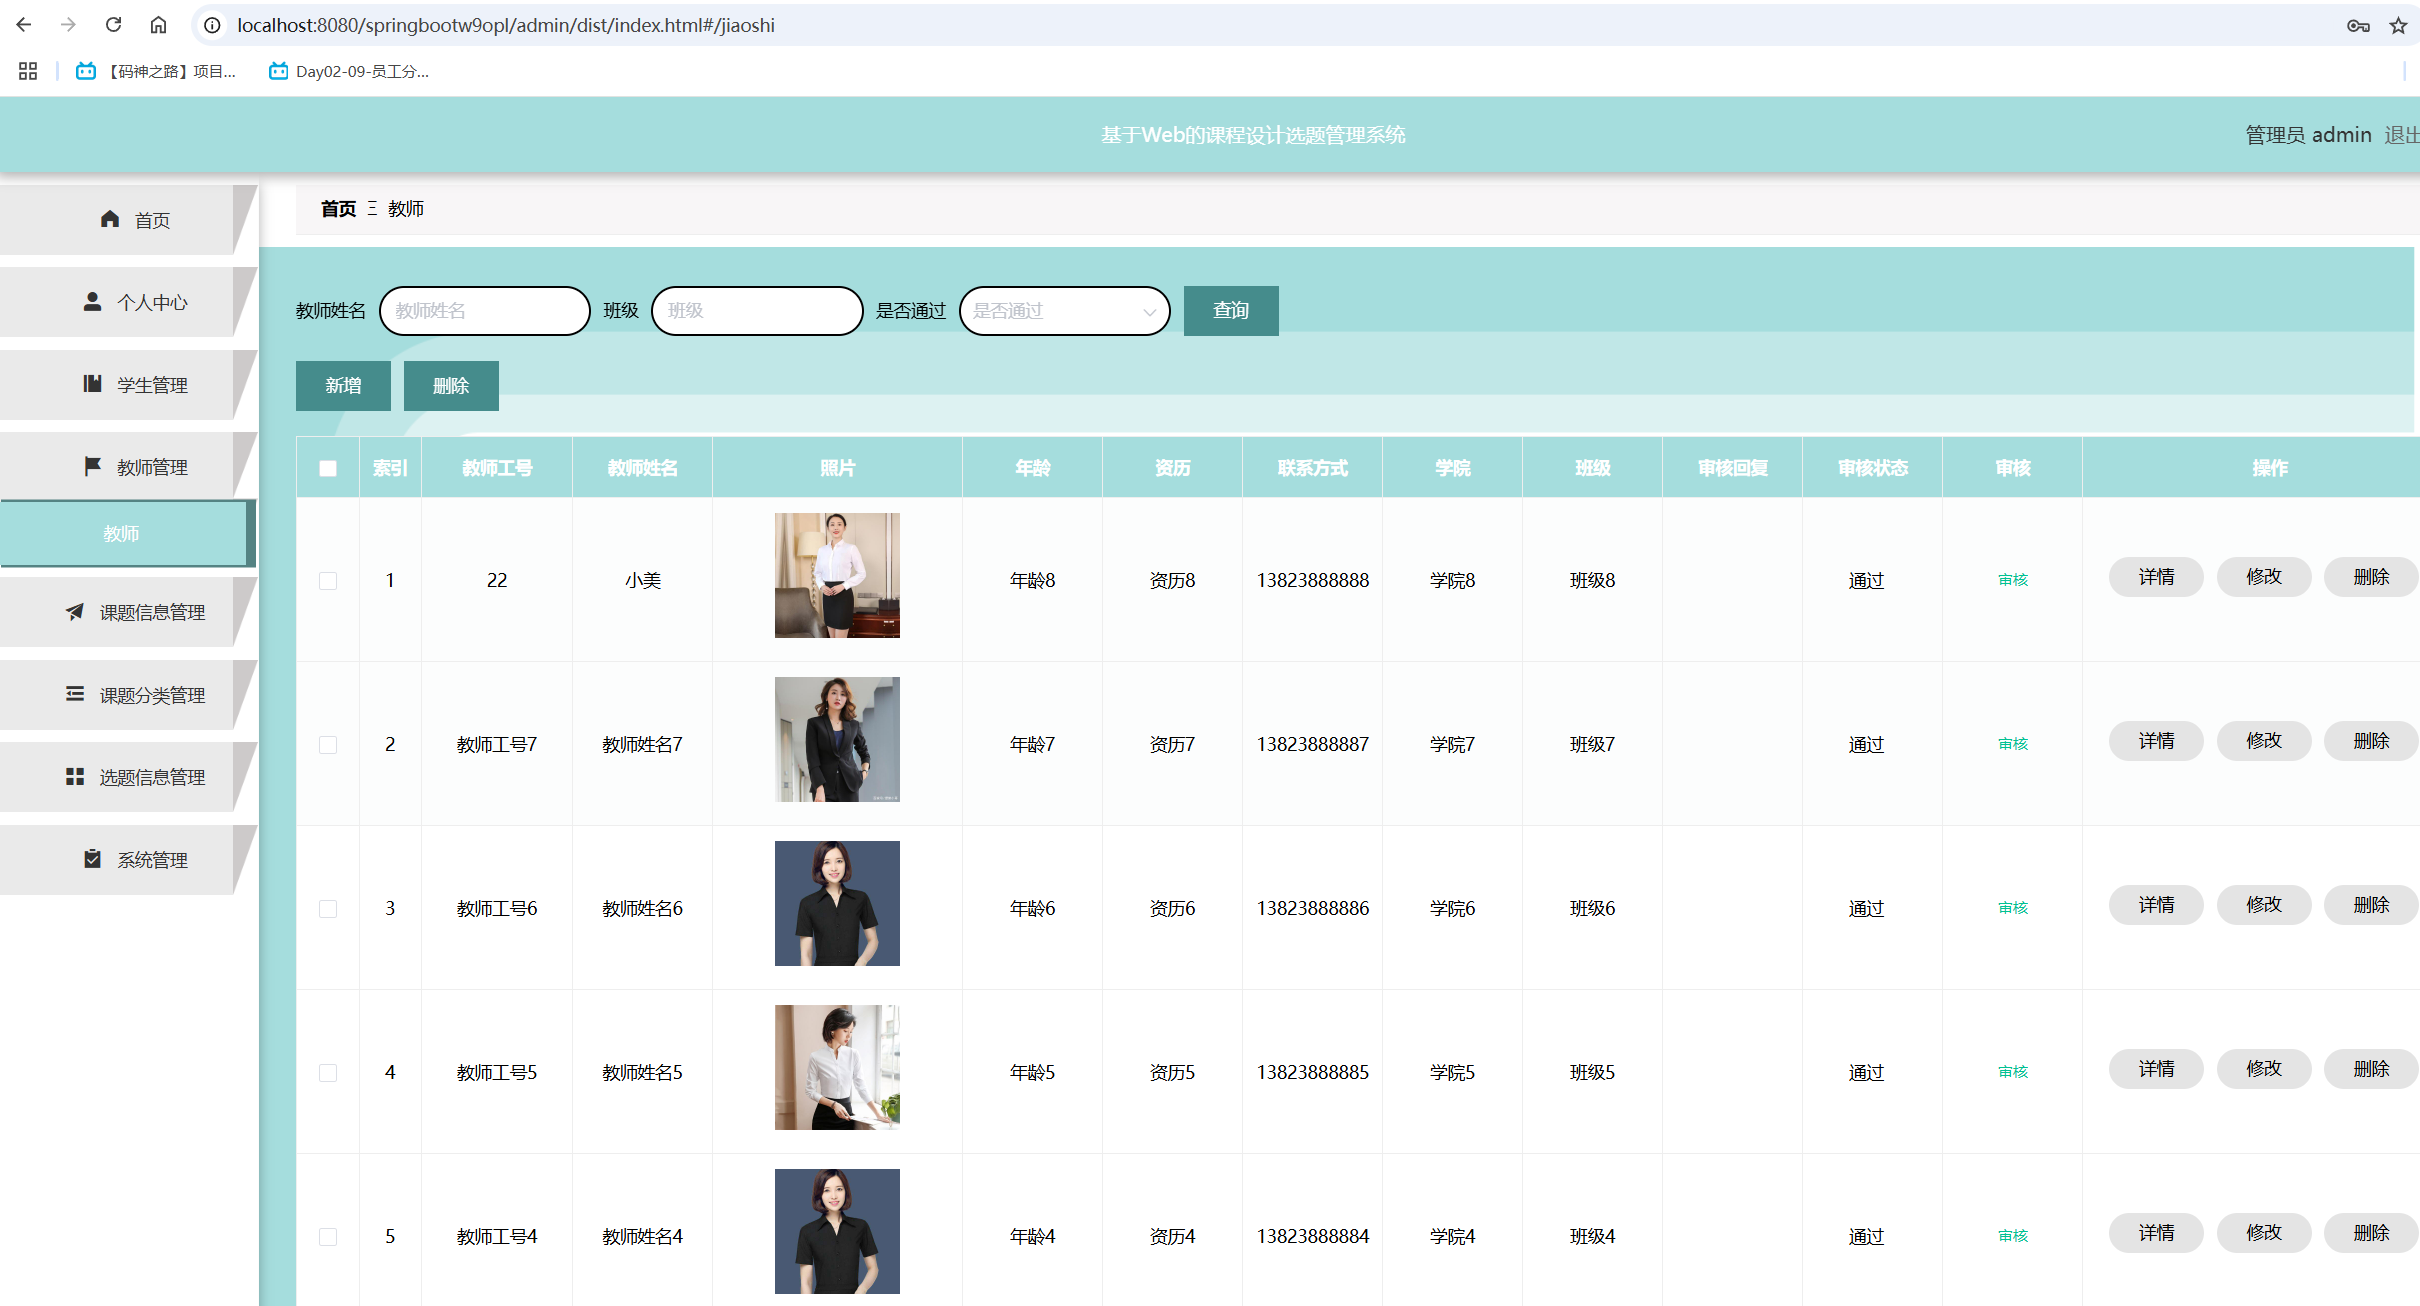This screenshot has height=1306, width=2420.
Task: Click the browser address bar URL
Action: tap(505, 25)
